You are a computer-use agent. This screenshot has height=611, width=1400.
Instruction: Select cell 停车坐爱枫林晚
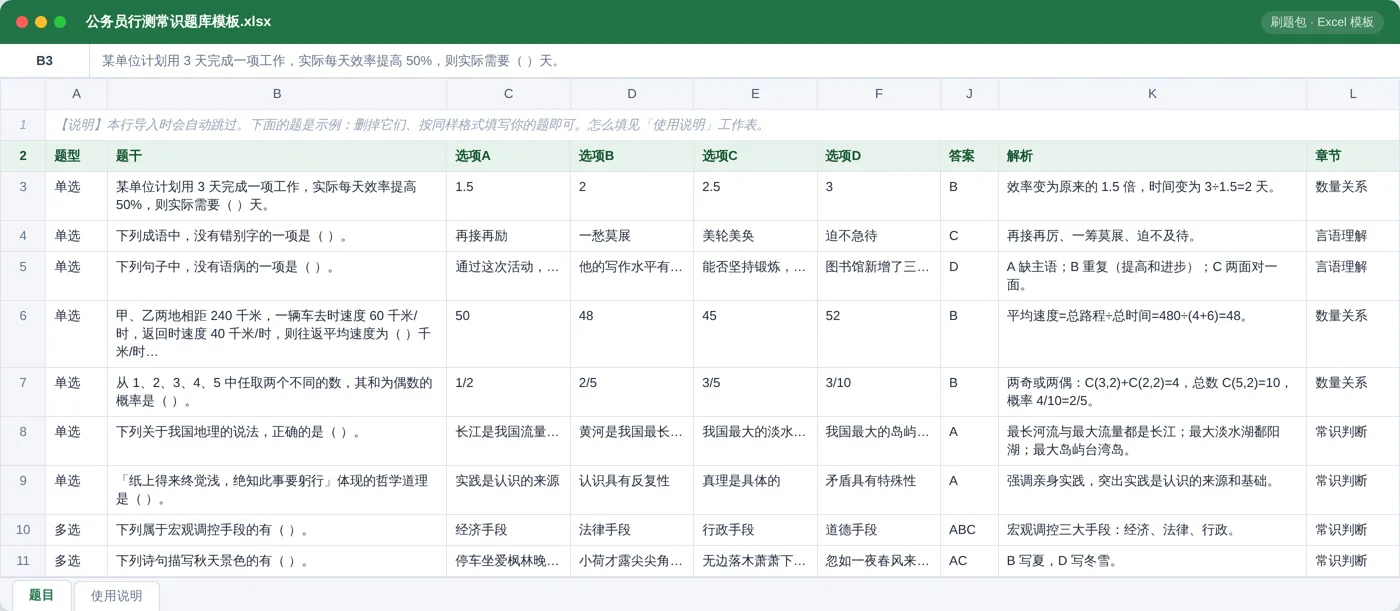508,561
